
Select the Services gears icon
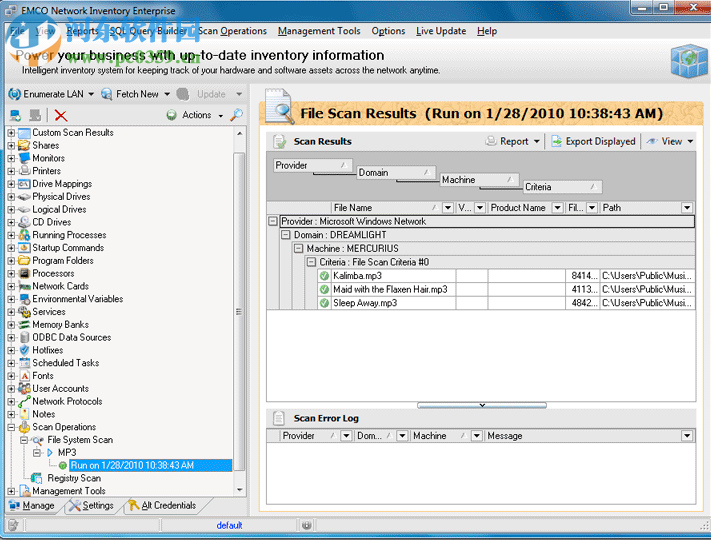24,312
